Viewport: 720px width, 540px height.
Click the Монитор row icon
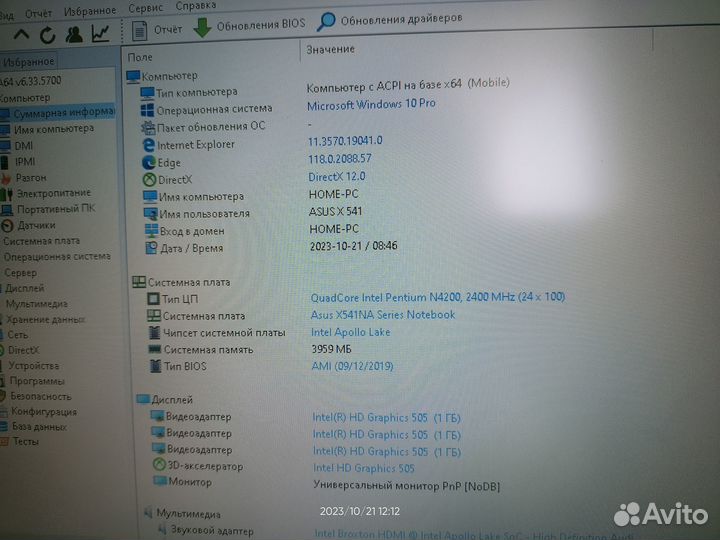pos(160,481)
